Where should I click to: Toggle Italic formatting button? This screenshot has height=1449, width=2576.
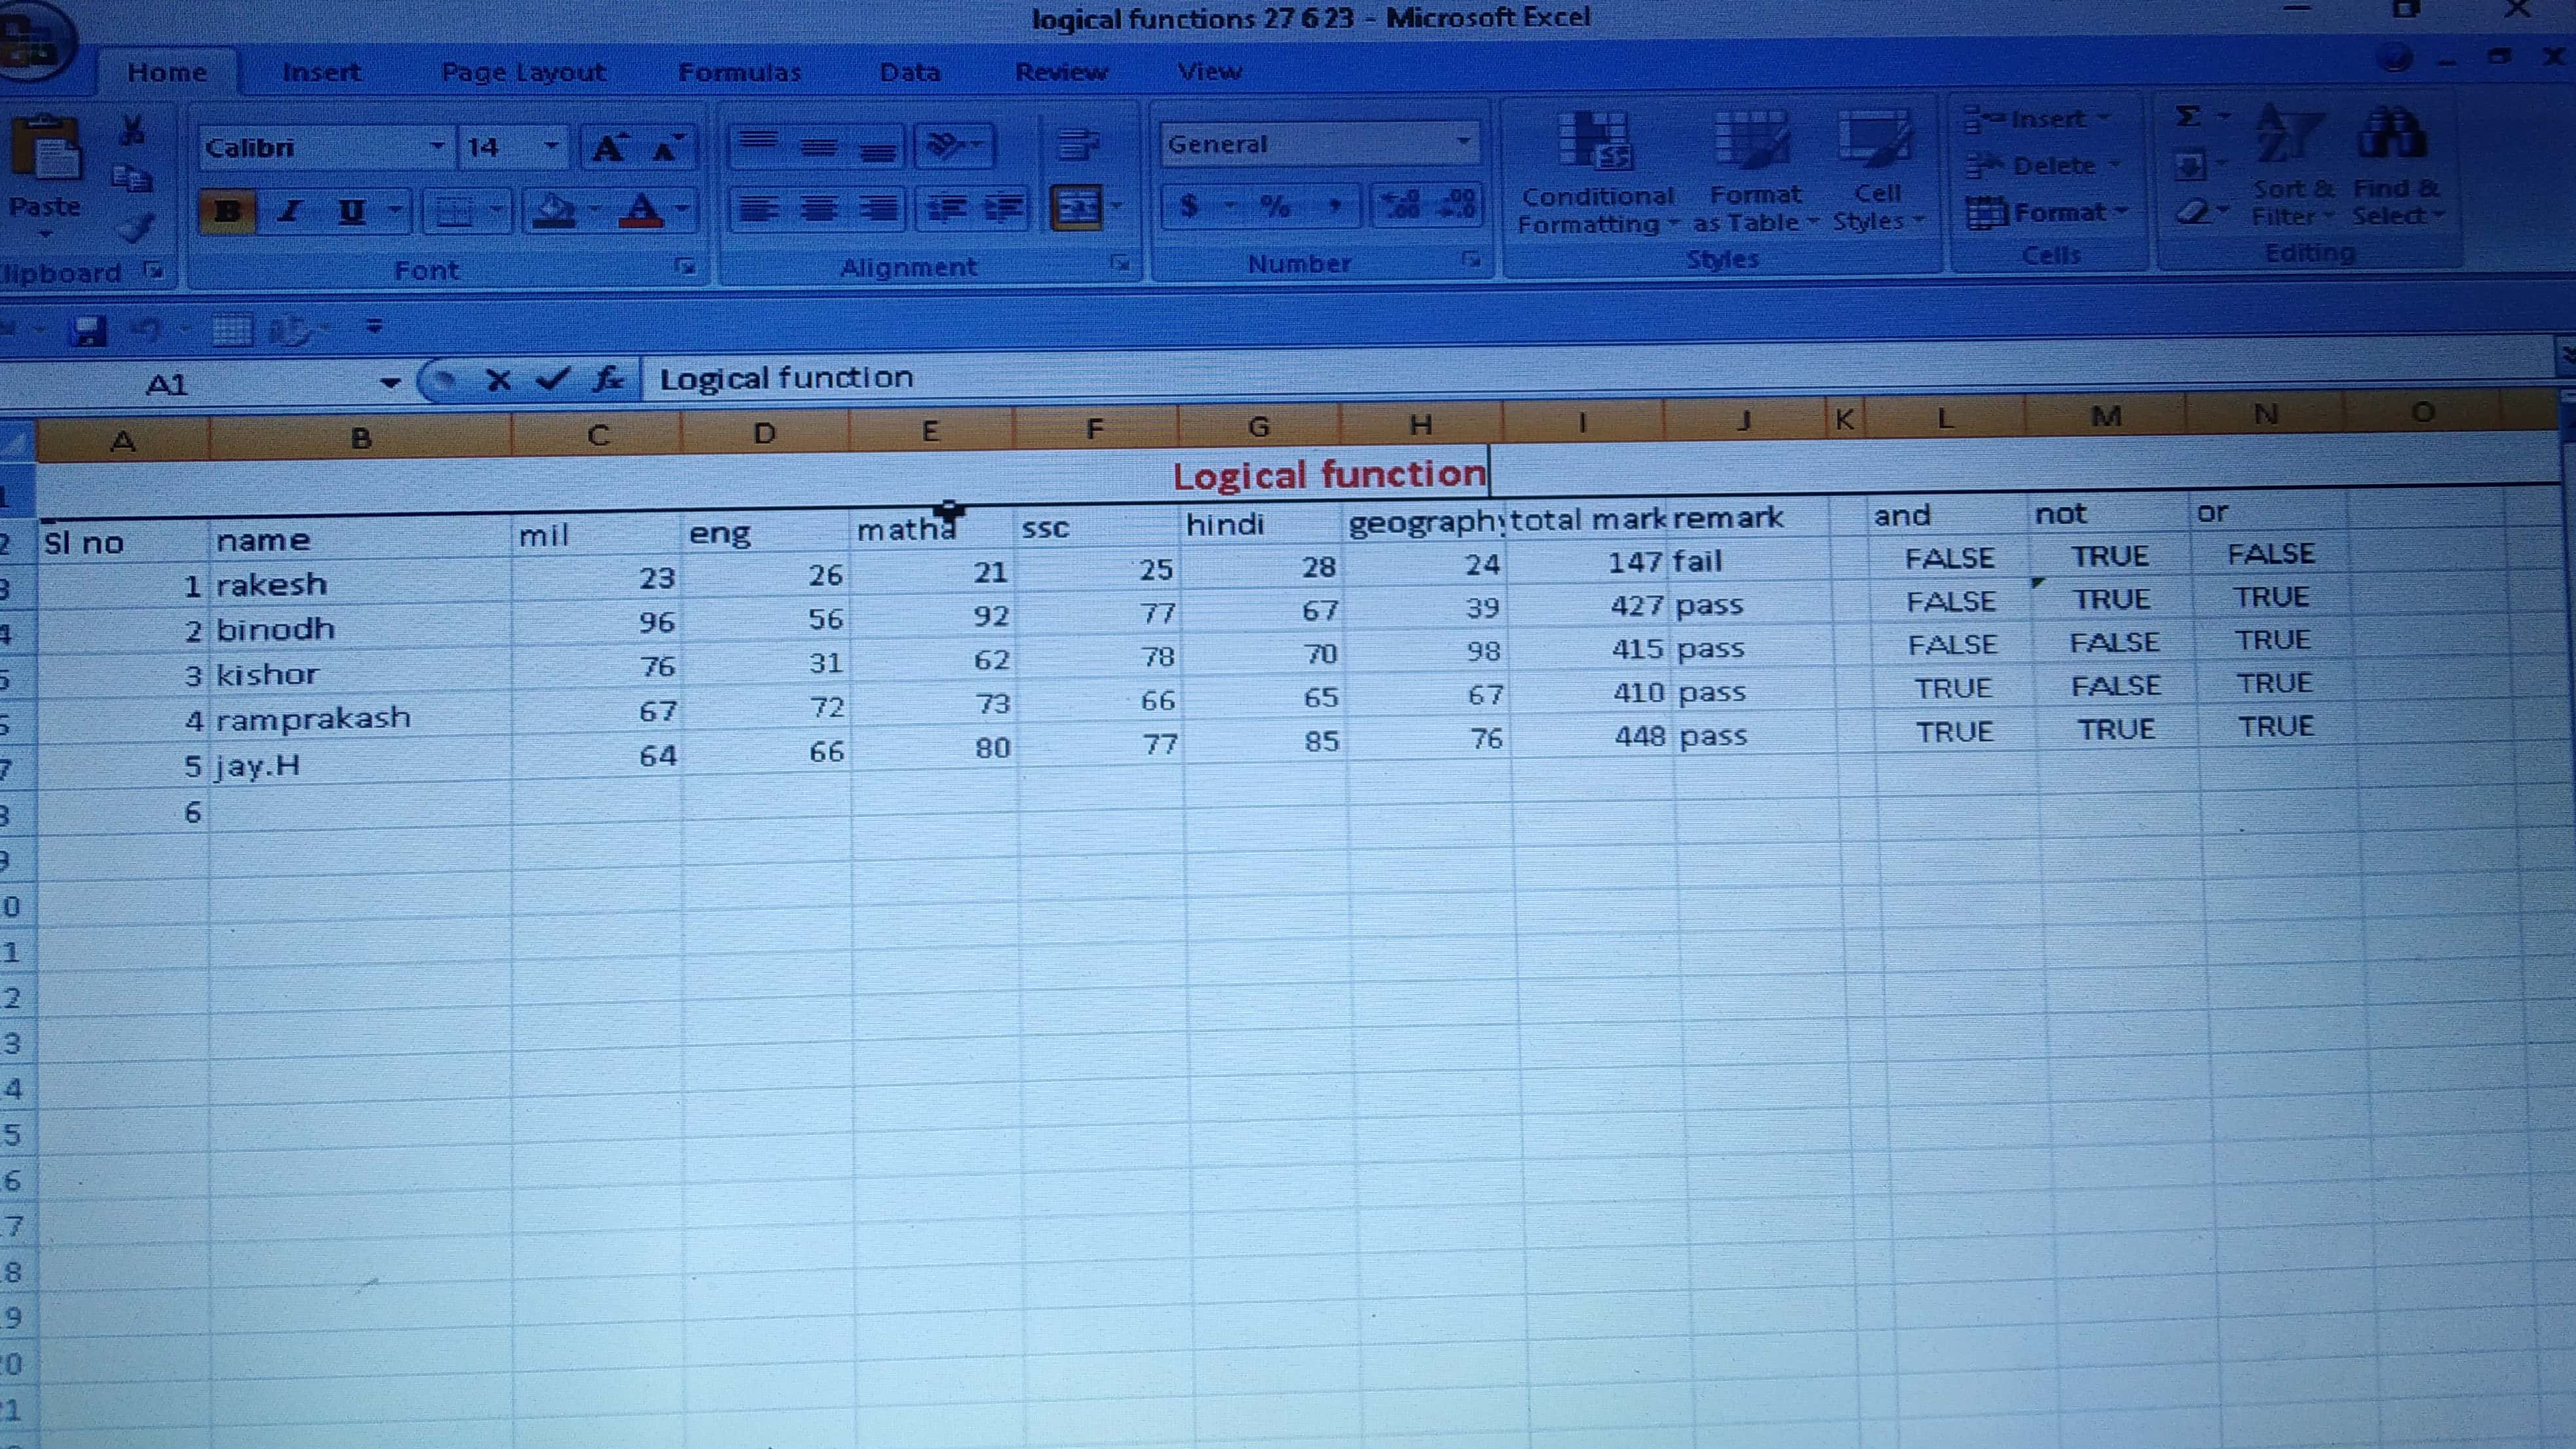(290, 211)
